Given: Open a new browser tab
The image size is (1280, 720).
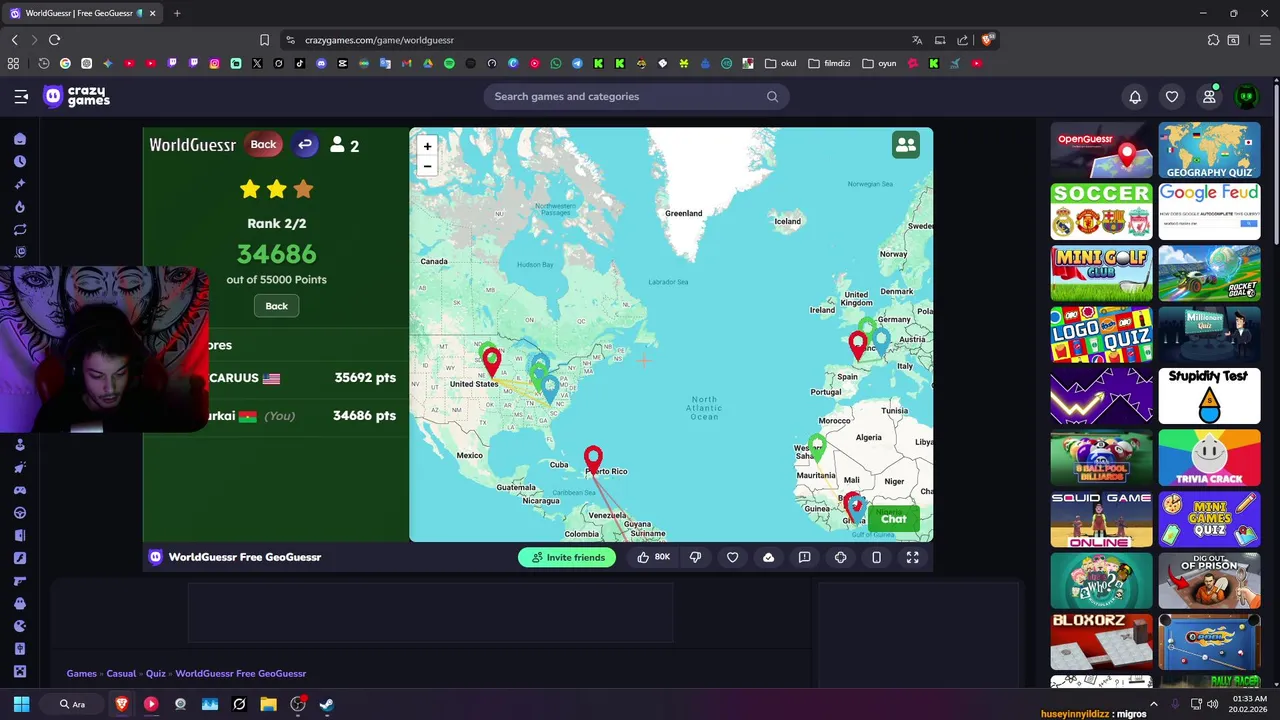Looking at the screenshot, I should 177,13.
